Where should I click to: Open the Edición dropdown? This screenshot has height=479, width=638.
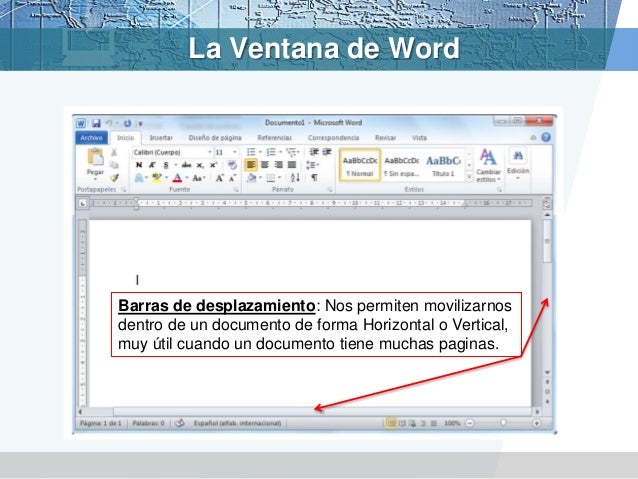(x=518, y=164)
